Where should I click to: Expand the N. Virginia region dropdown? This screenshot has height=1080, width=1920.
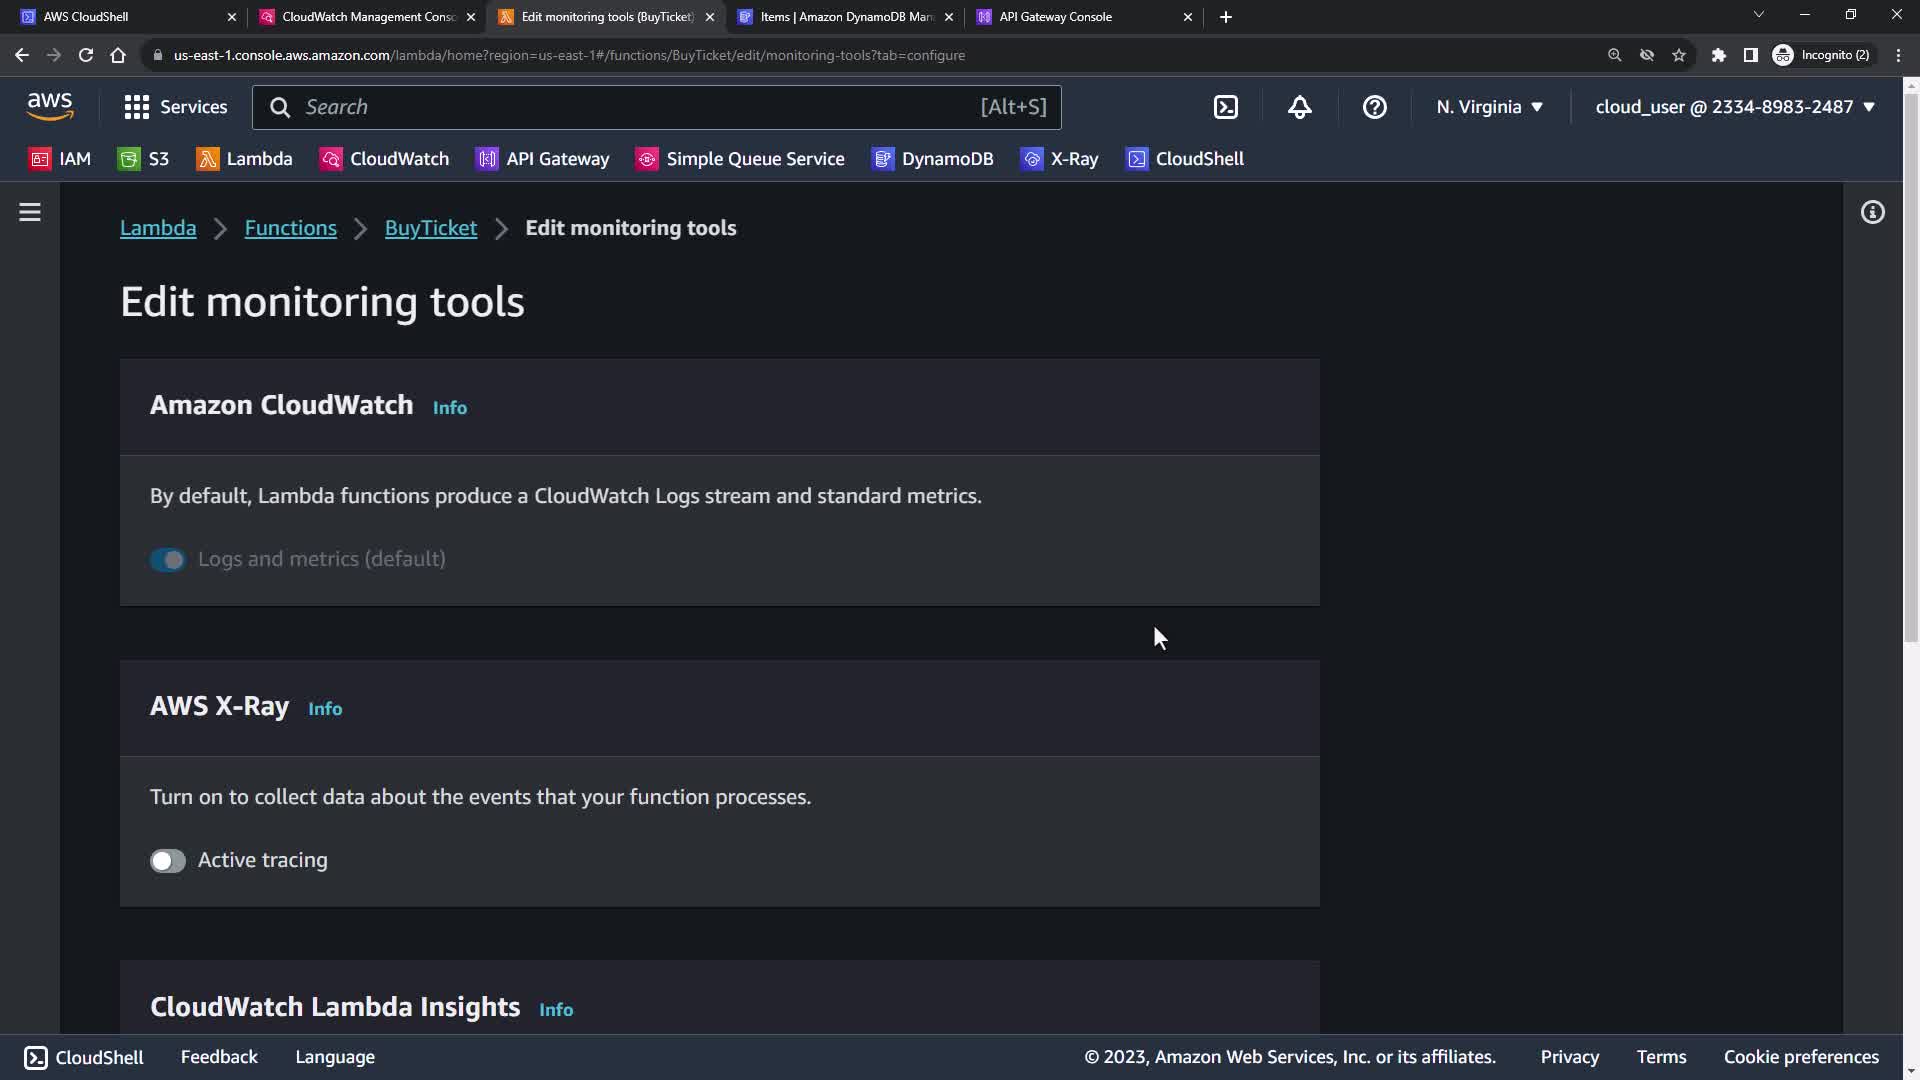pyautogui.click(x=1489, y=107)
